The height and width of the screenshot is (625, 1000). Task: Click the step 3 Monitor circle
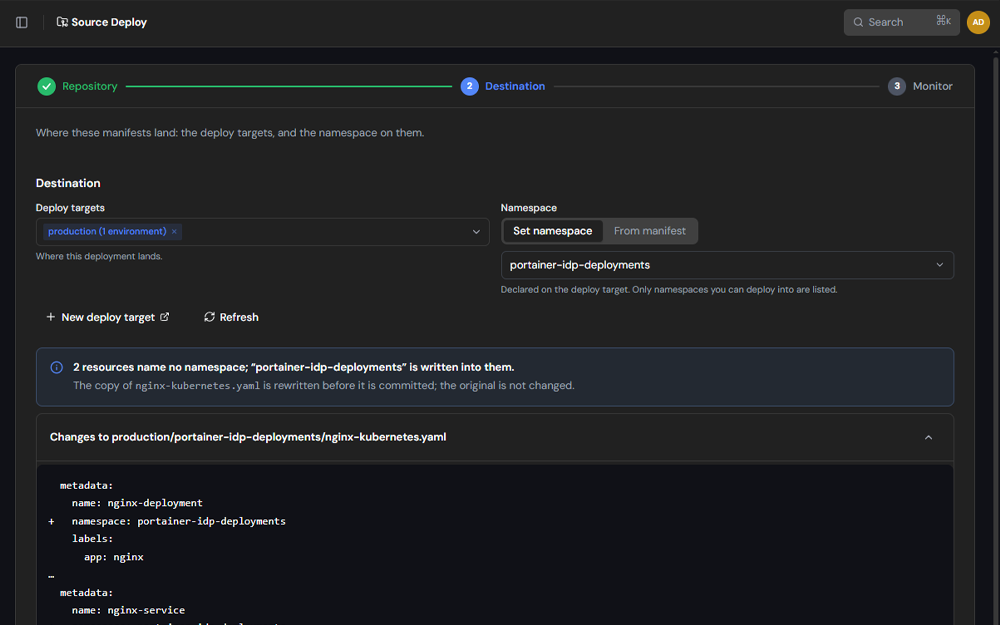(x=897, y=86)
